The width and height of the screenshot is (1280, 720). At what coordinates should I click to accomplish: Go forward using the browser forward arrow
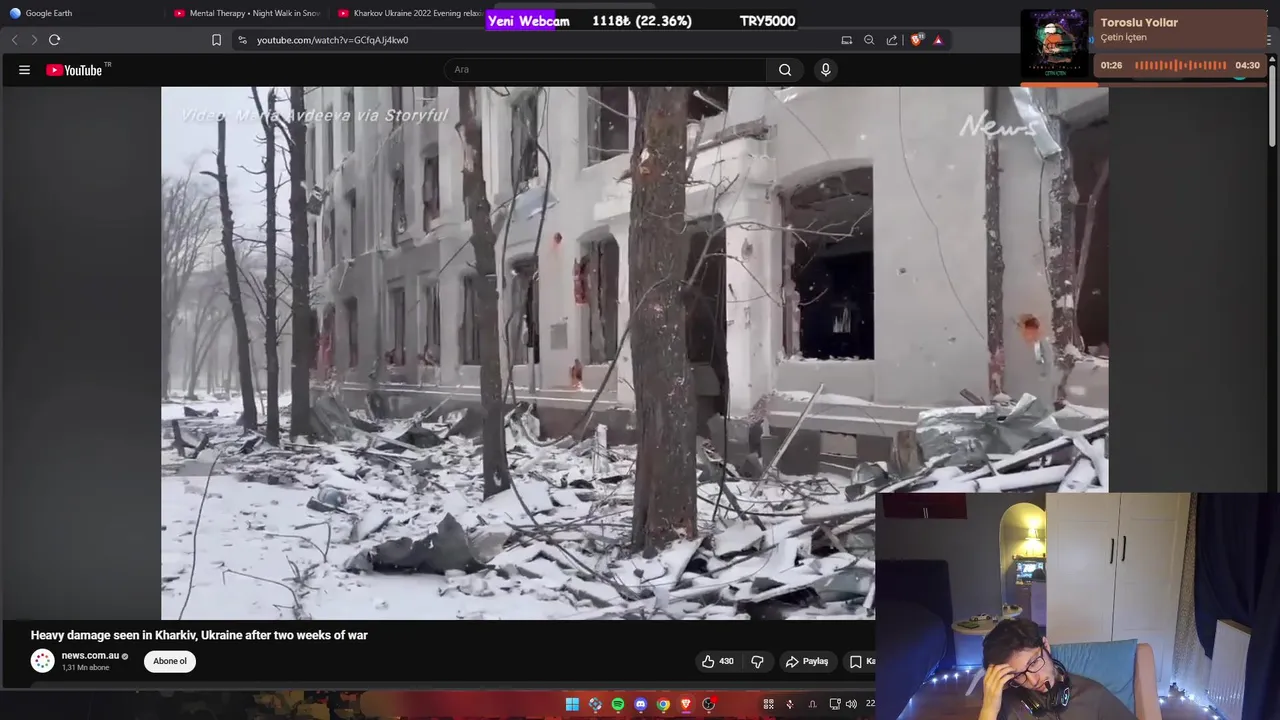[33, 40]
